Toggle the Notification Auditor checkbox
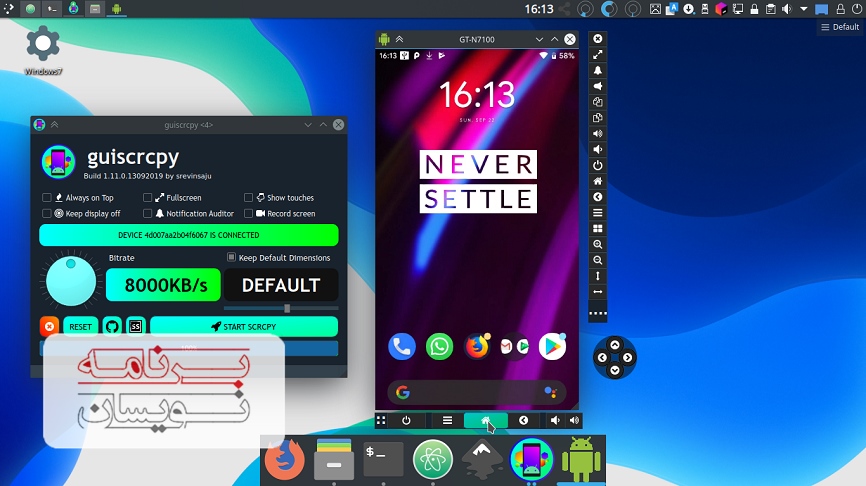The width and height of the screenshot is (866, 486). (147, 213)
